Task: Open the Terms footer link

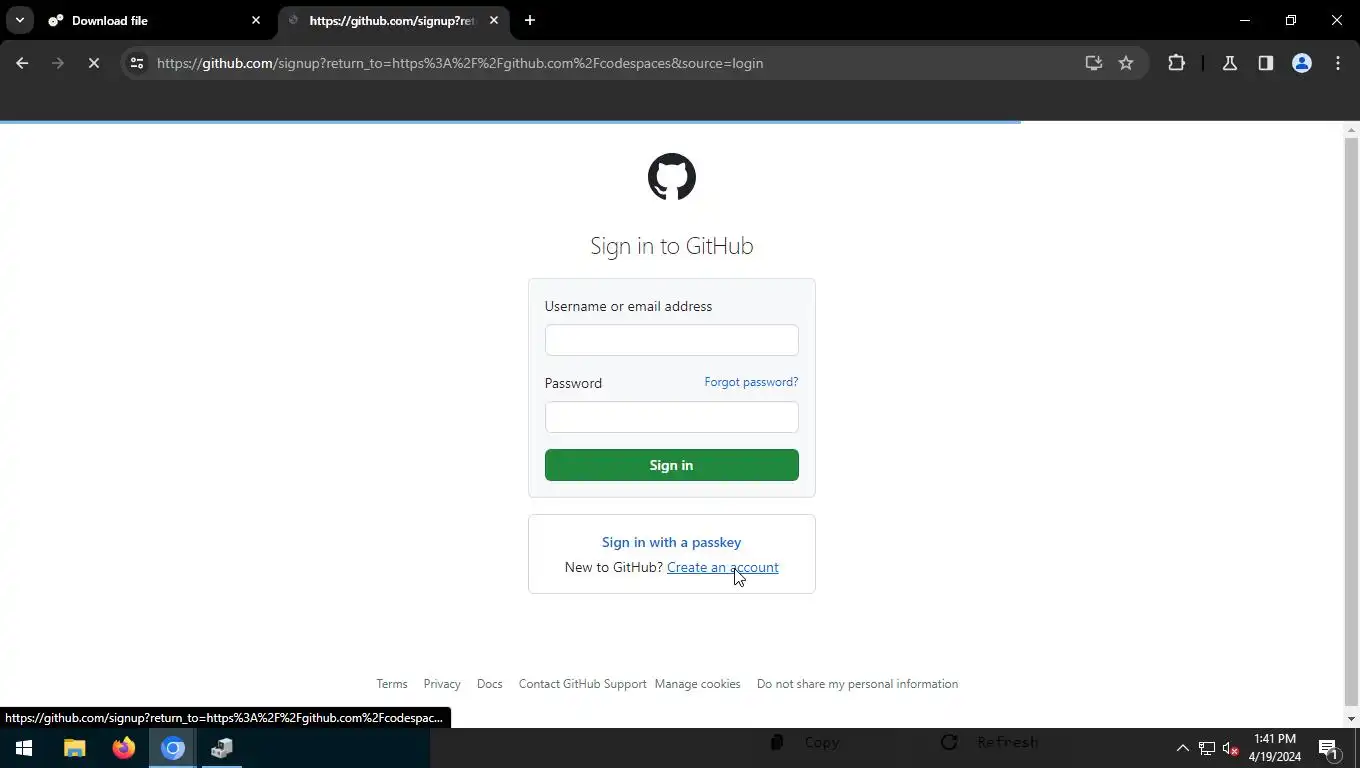Action: (392, 684)
